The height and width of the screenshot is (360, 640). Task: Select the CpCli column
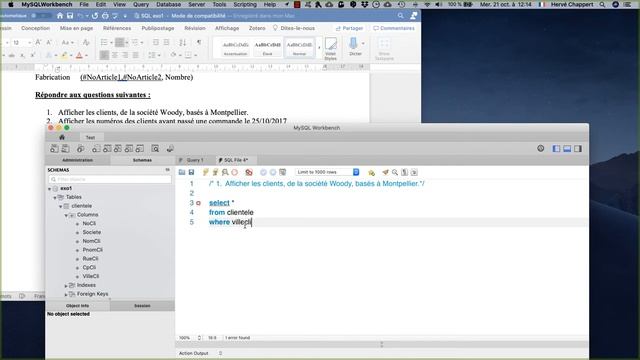(x=89, y=268)
